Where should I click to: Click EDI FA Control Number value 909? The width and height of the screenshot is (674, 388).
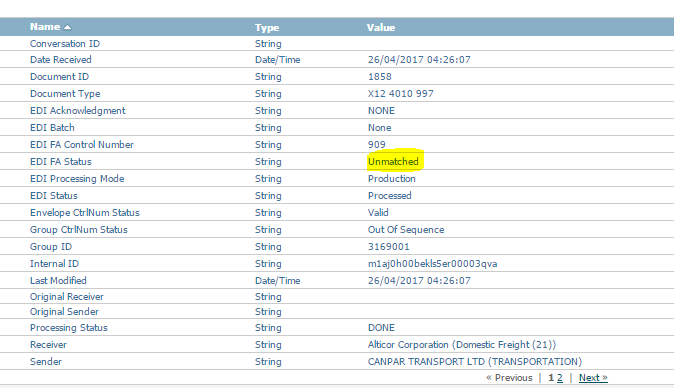(x=377, y=144)
